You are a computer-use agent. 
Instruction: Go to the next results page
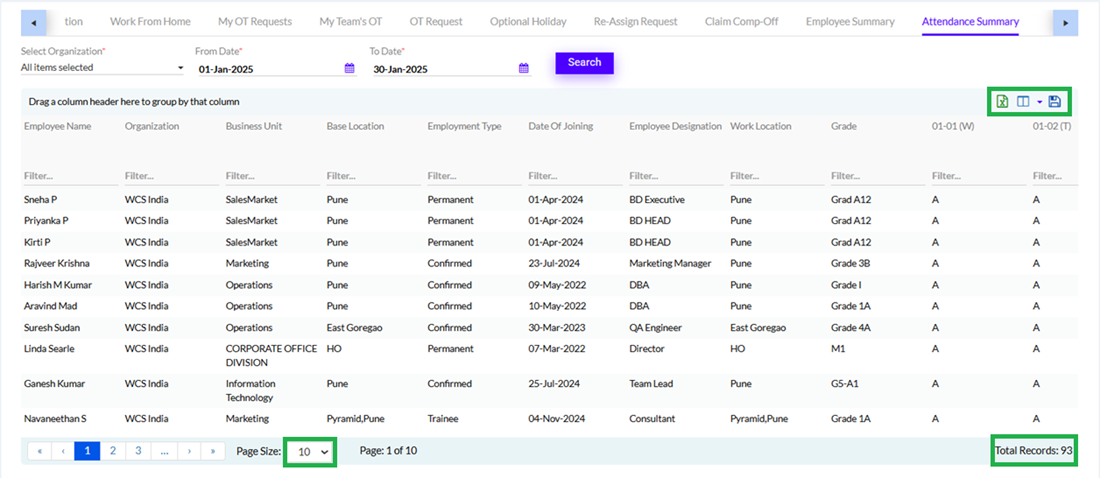point(188,451)
